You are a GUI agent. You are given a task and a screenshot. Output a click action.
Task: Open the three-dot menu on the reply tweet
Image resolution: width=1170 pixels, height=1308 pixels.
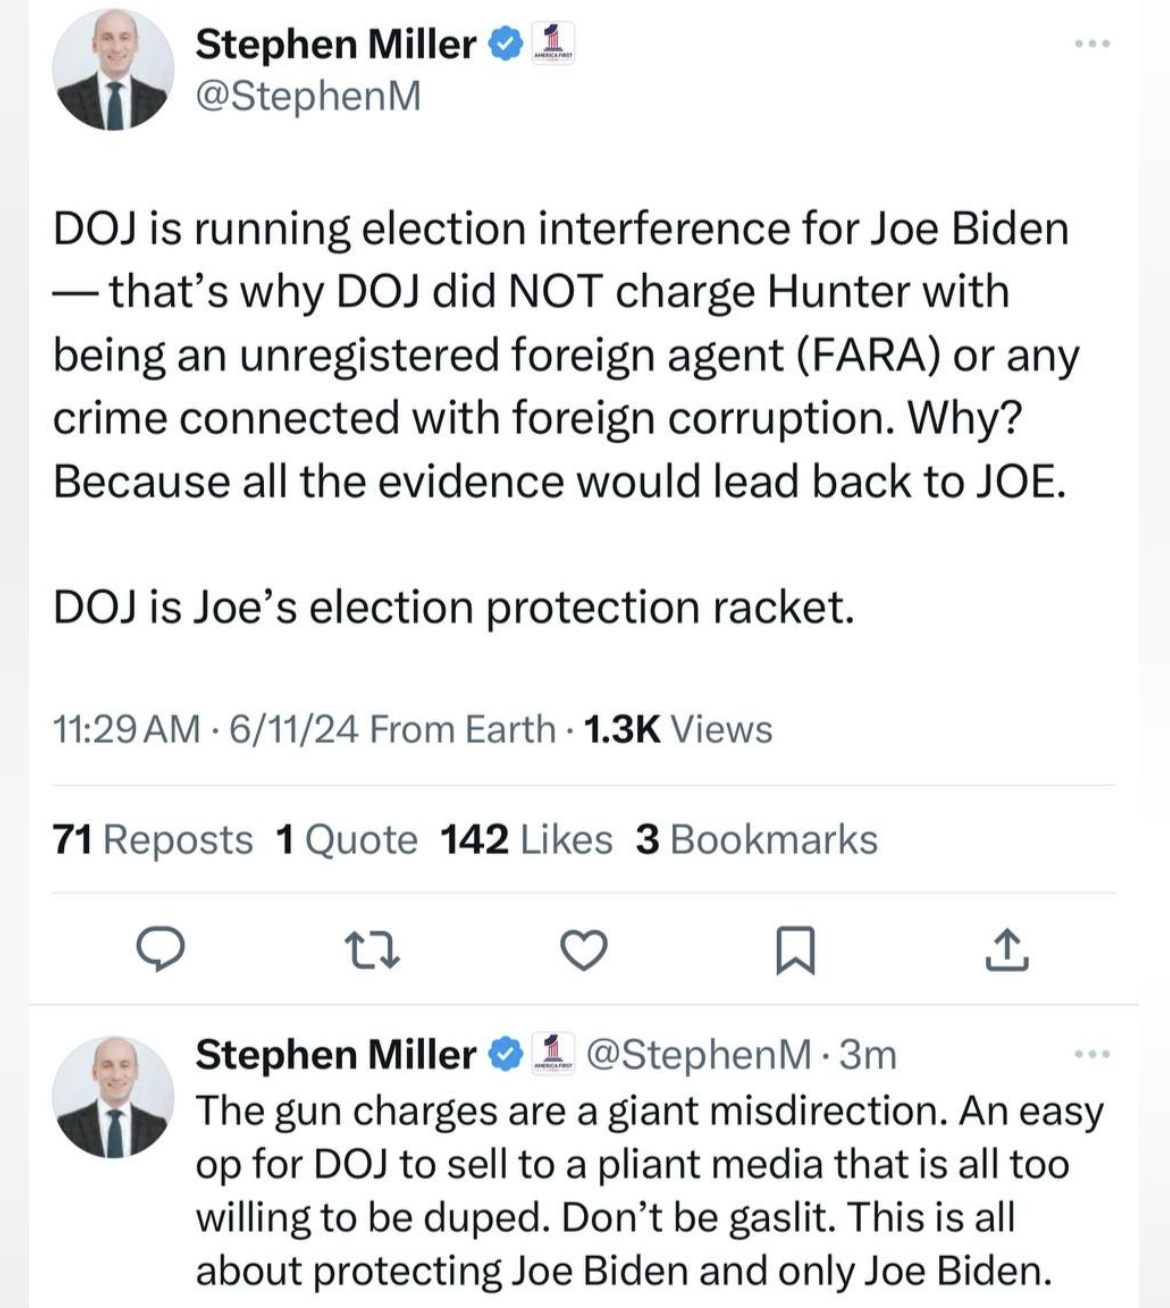pos(1092,1054)
